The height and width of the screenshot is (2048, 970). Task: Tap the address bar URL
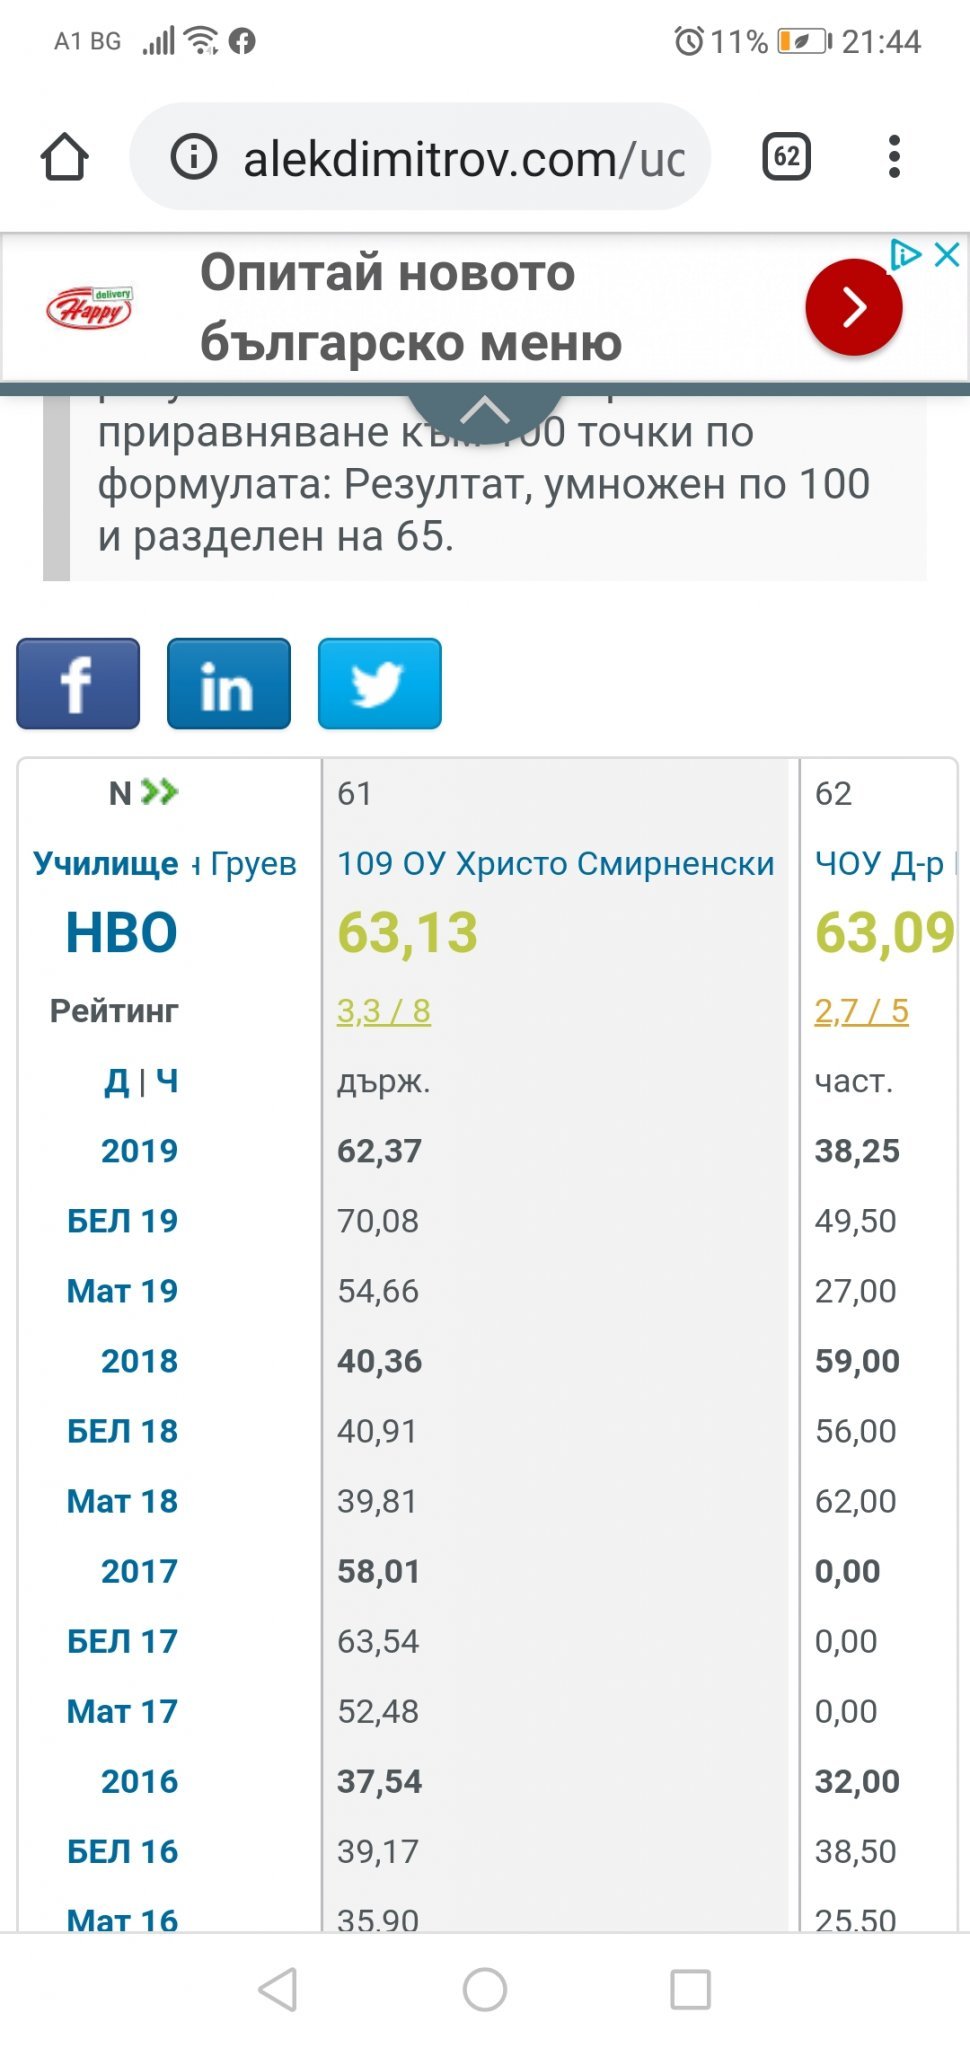click(x=463, y=159)
